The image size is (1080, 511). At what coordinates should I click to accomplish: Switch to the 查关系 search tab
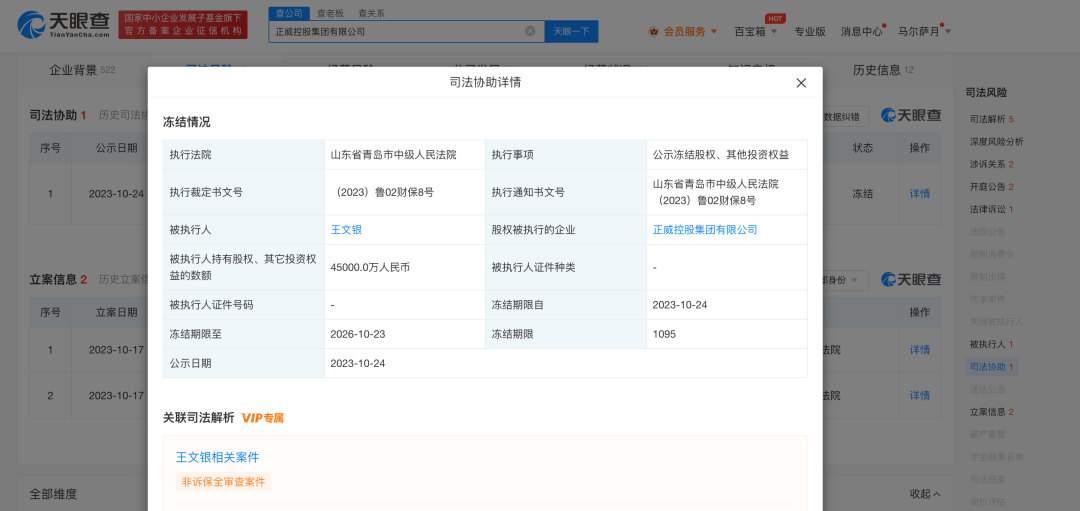point(372,13)
